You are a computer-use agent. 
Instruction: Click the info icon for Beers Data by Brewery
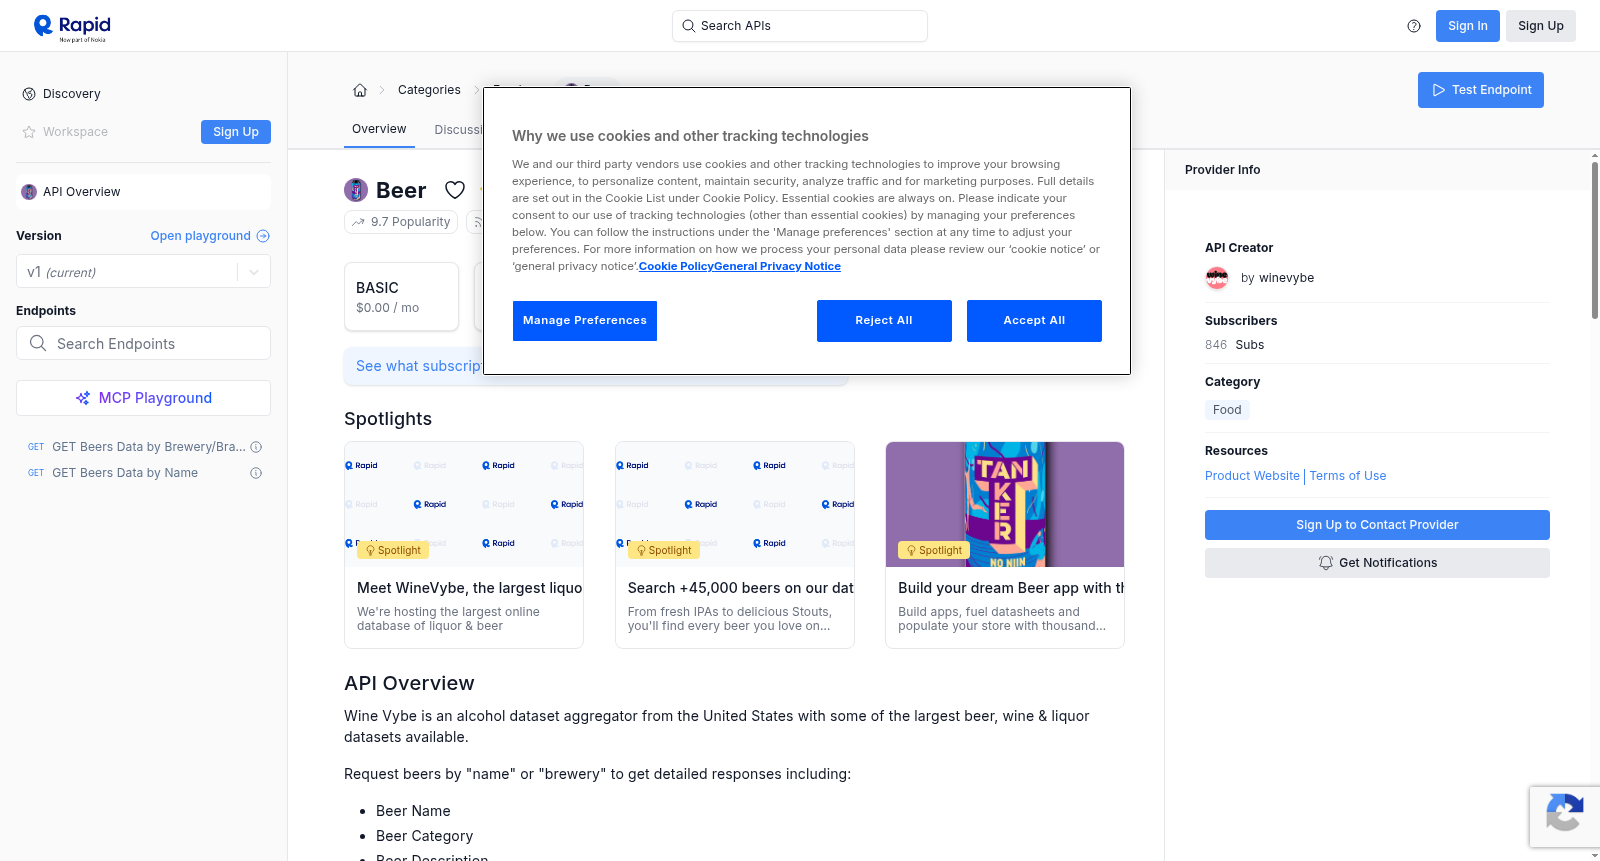[256, 447]
